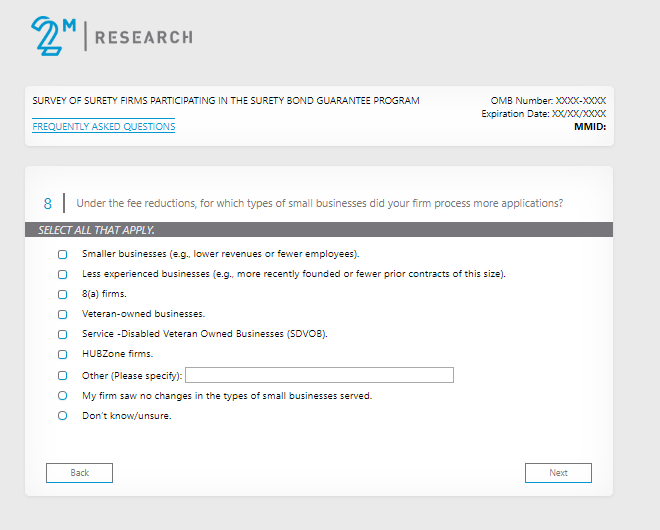Click the Smaller businesses option label
This screenshot has height=530, width=660.
(220, 254)
